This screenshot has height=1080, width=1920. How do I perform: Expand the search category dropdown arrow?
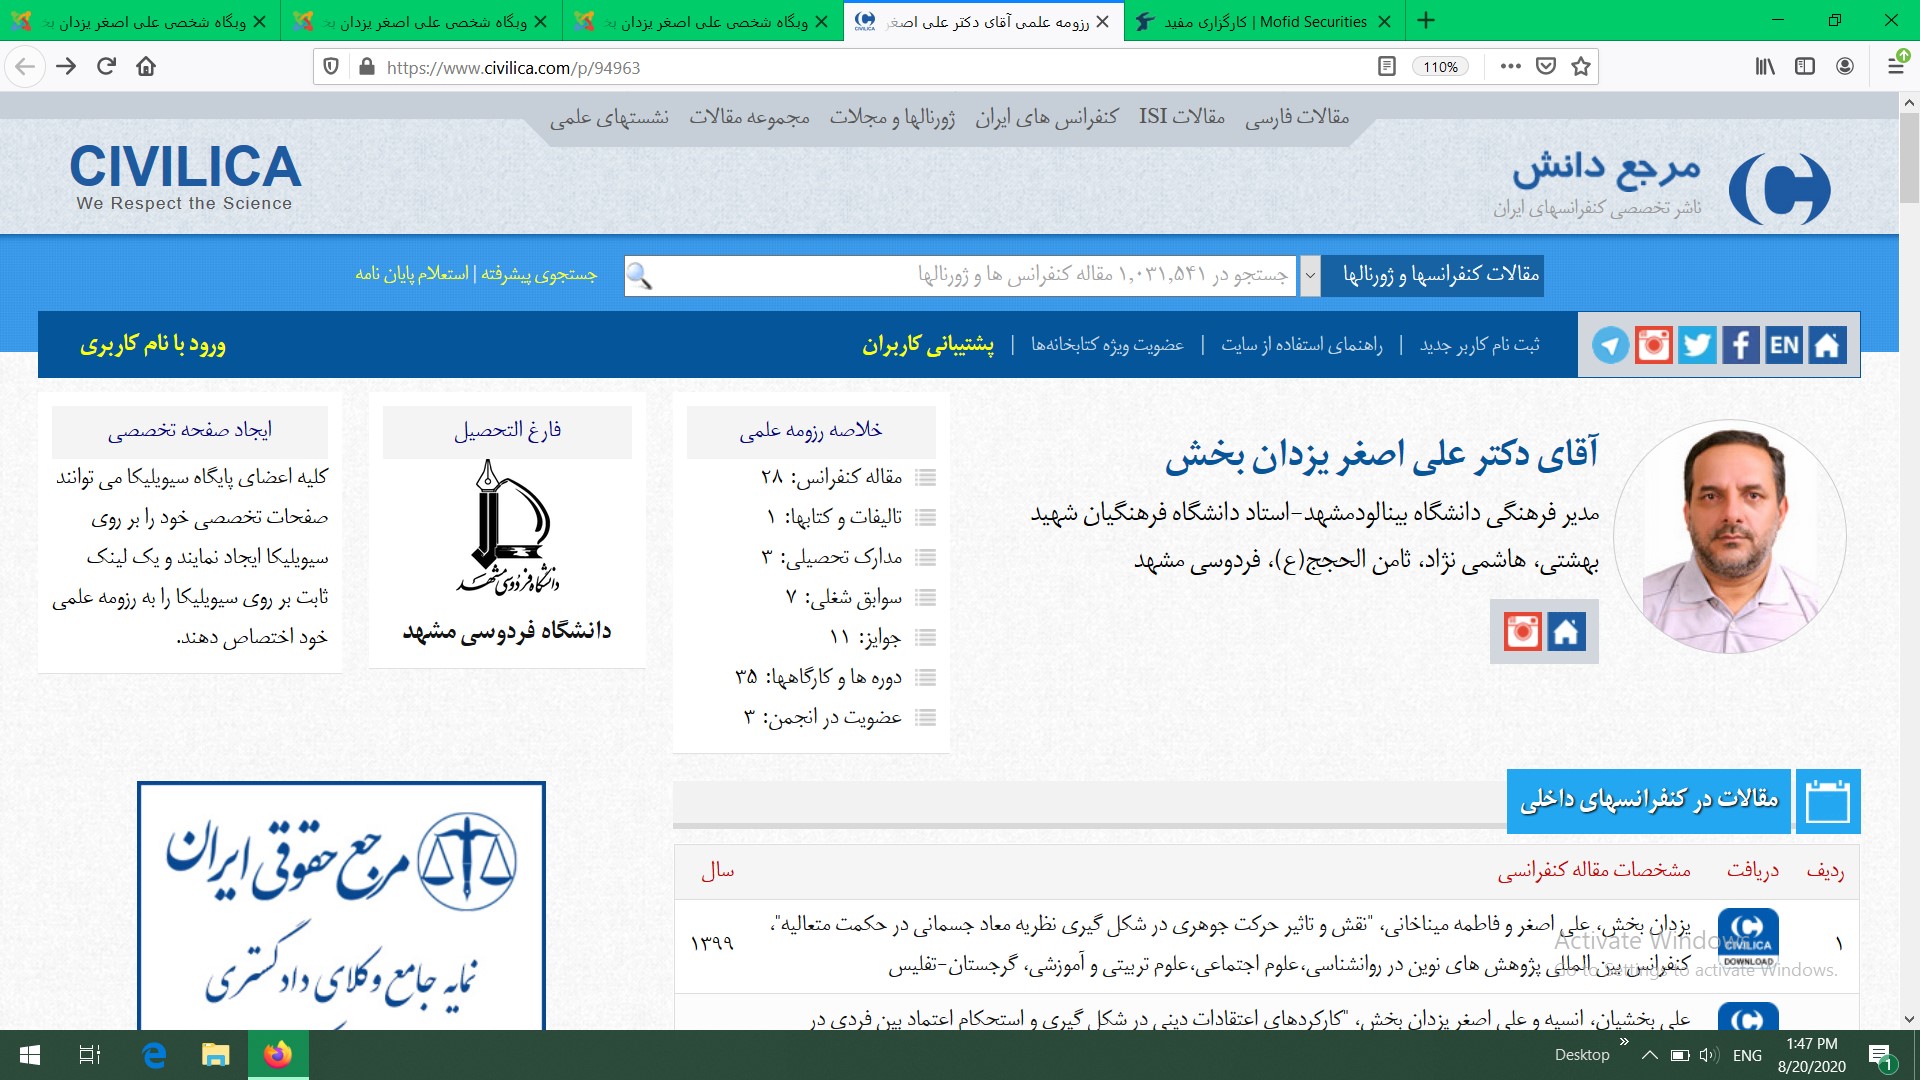click(x=1309, y=276)
